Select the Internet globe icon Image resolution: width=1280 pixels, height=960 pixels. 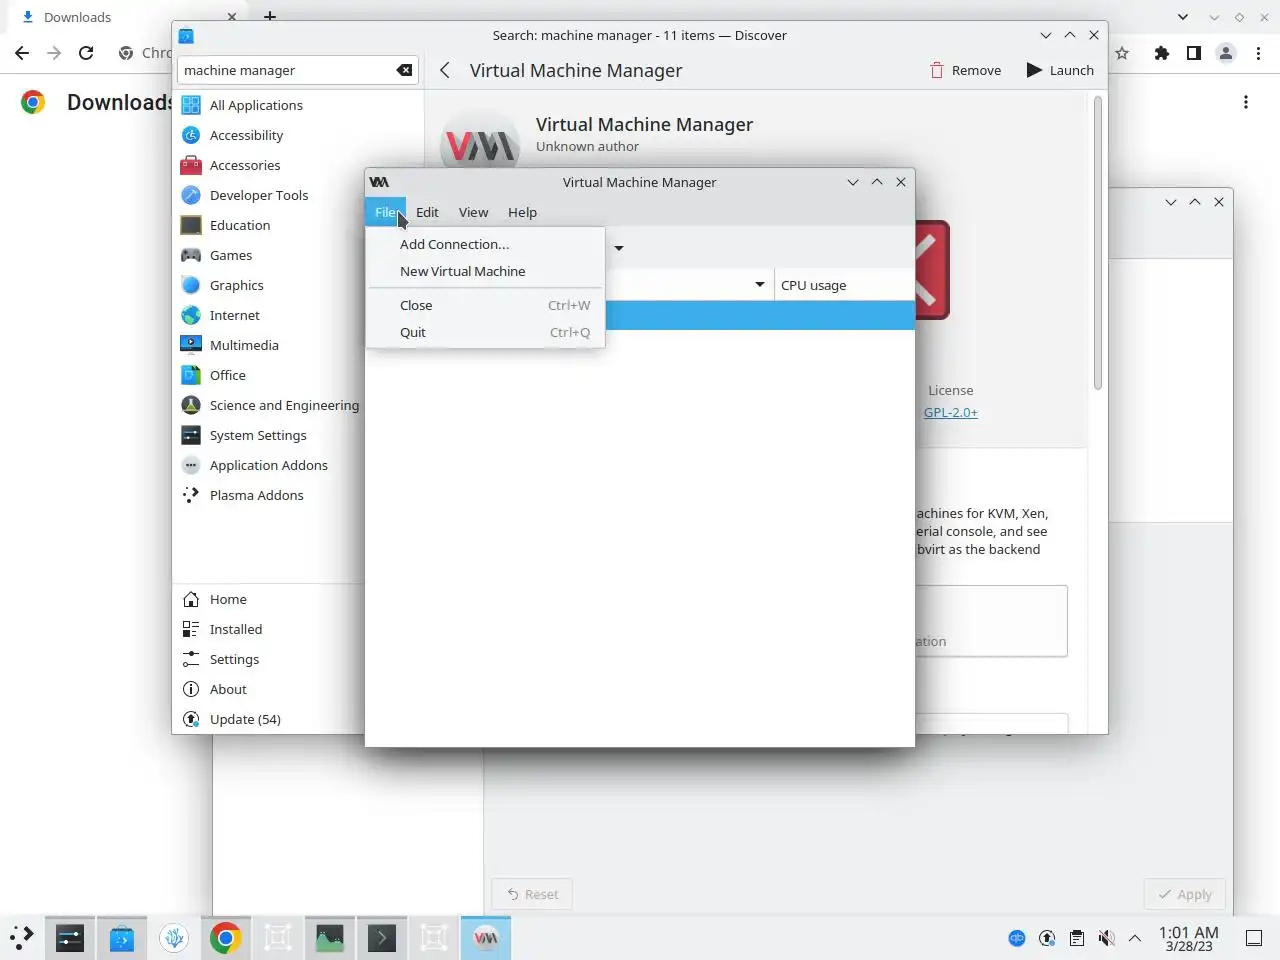tap(191, 315)
